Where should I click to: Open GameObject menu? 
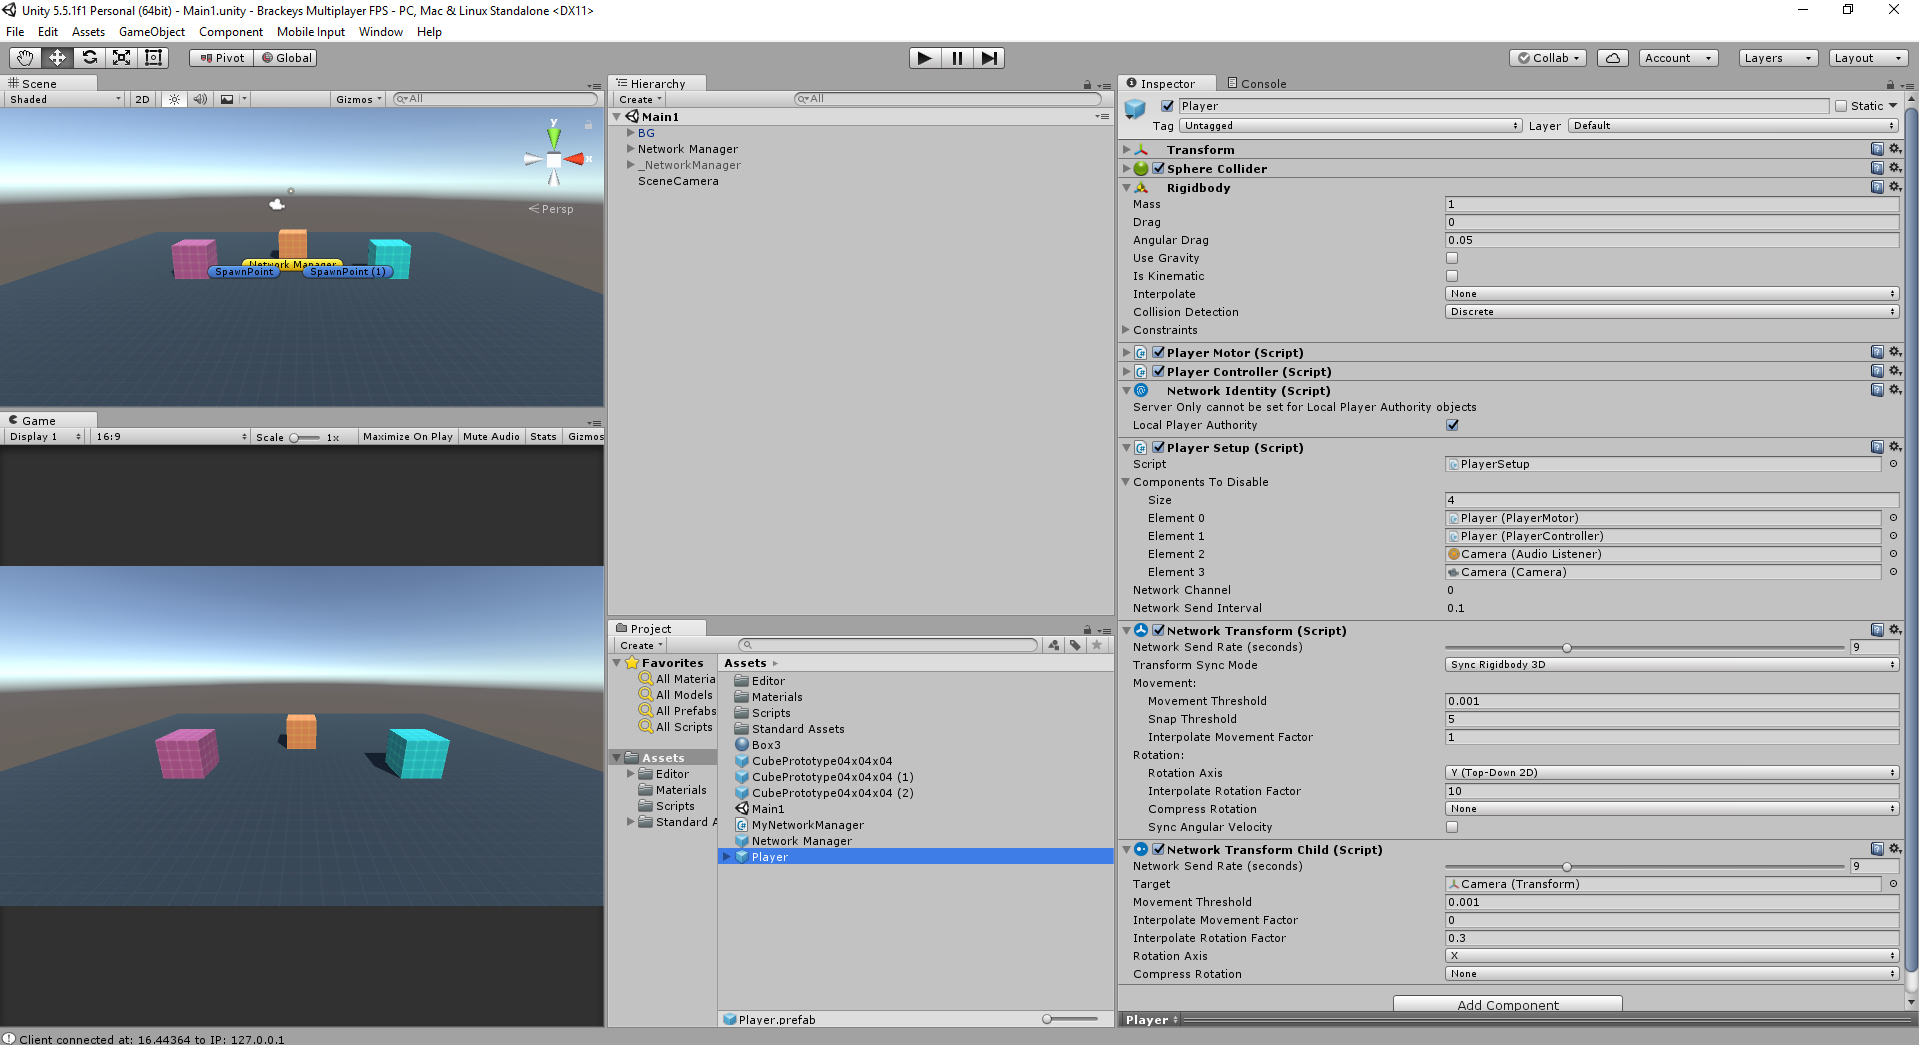(x=152, y=32)
